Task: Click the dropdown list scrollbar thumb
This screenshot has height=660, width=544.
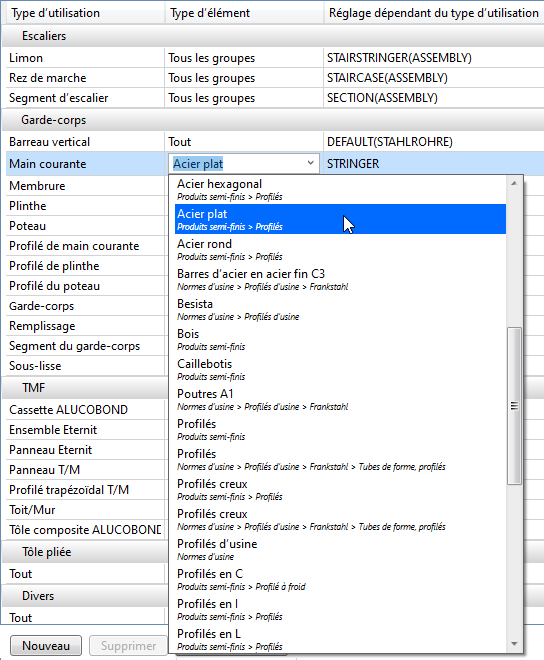Action: [514, 406]
